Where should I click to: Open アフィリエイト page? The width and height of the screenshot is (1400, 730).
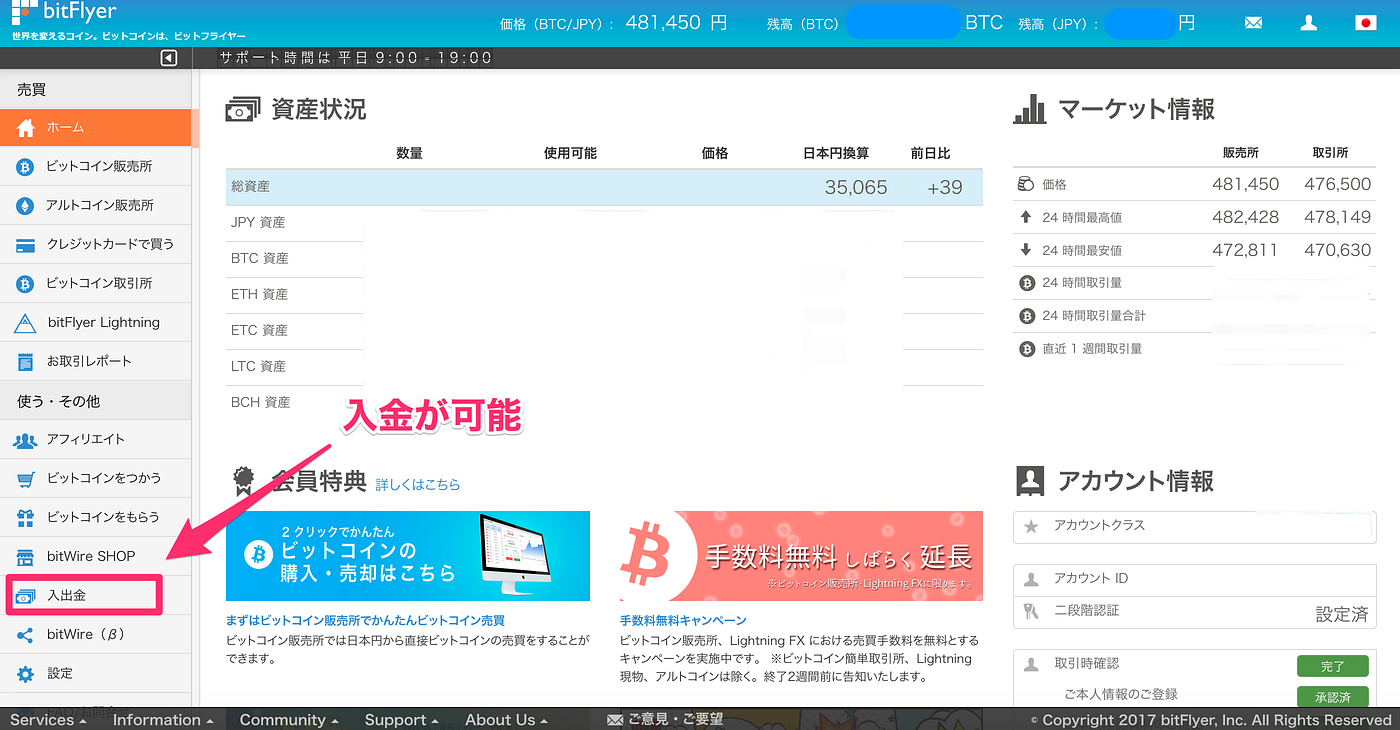(x=95, y=440)
